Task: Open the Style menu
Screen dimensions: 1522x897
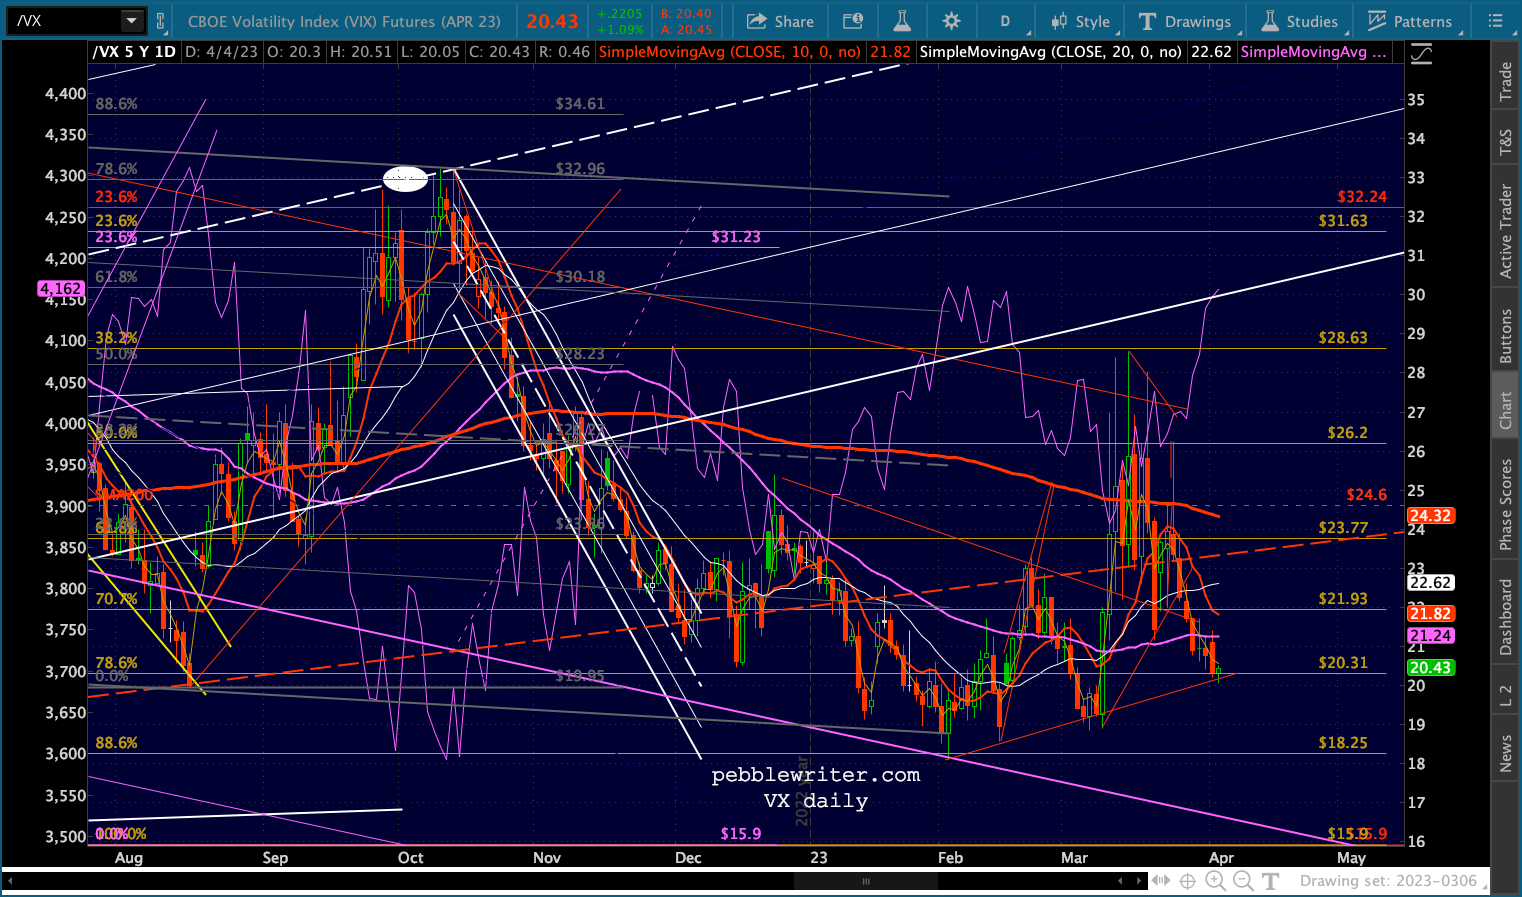Action: pos(1080,21)
